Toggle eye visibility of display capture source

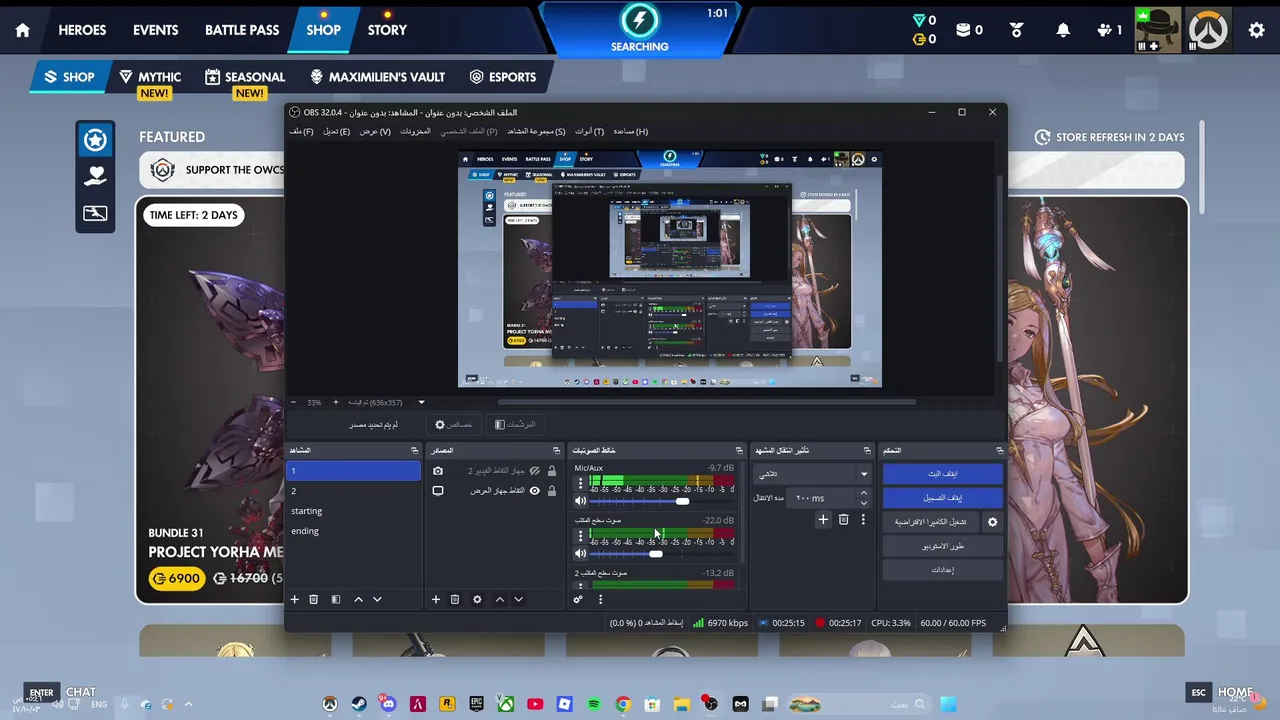pos(535,491)
